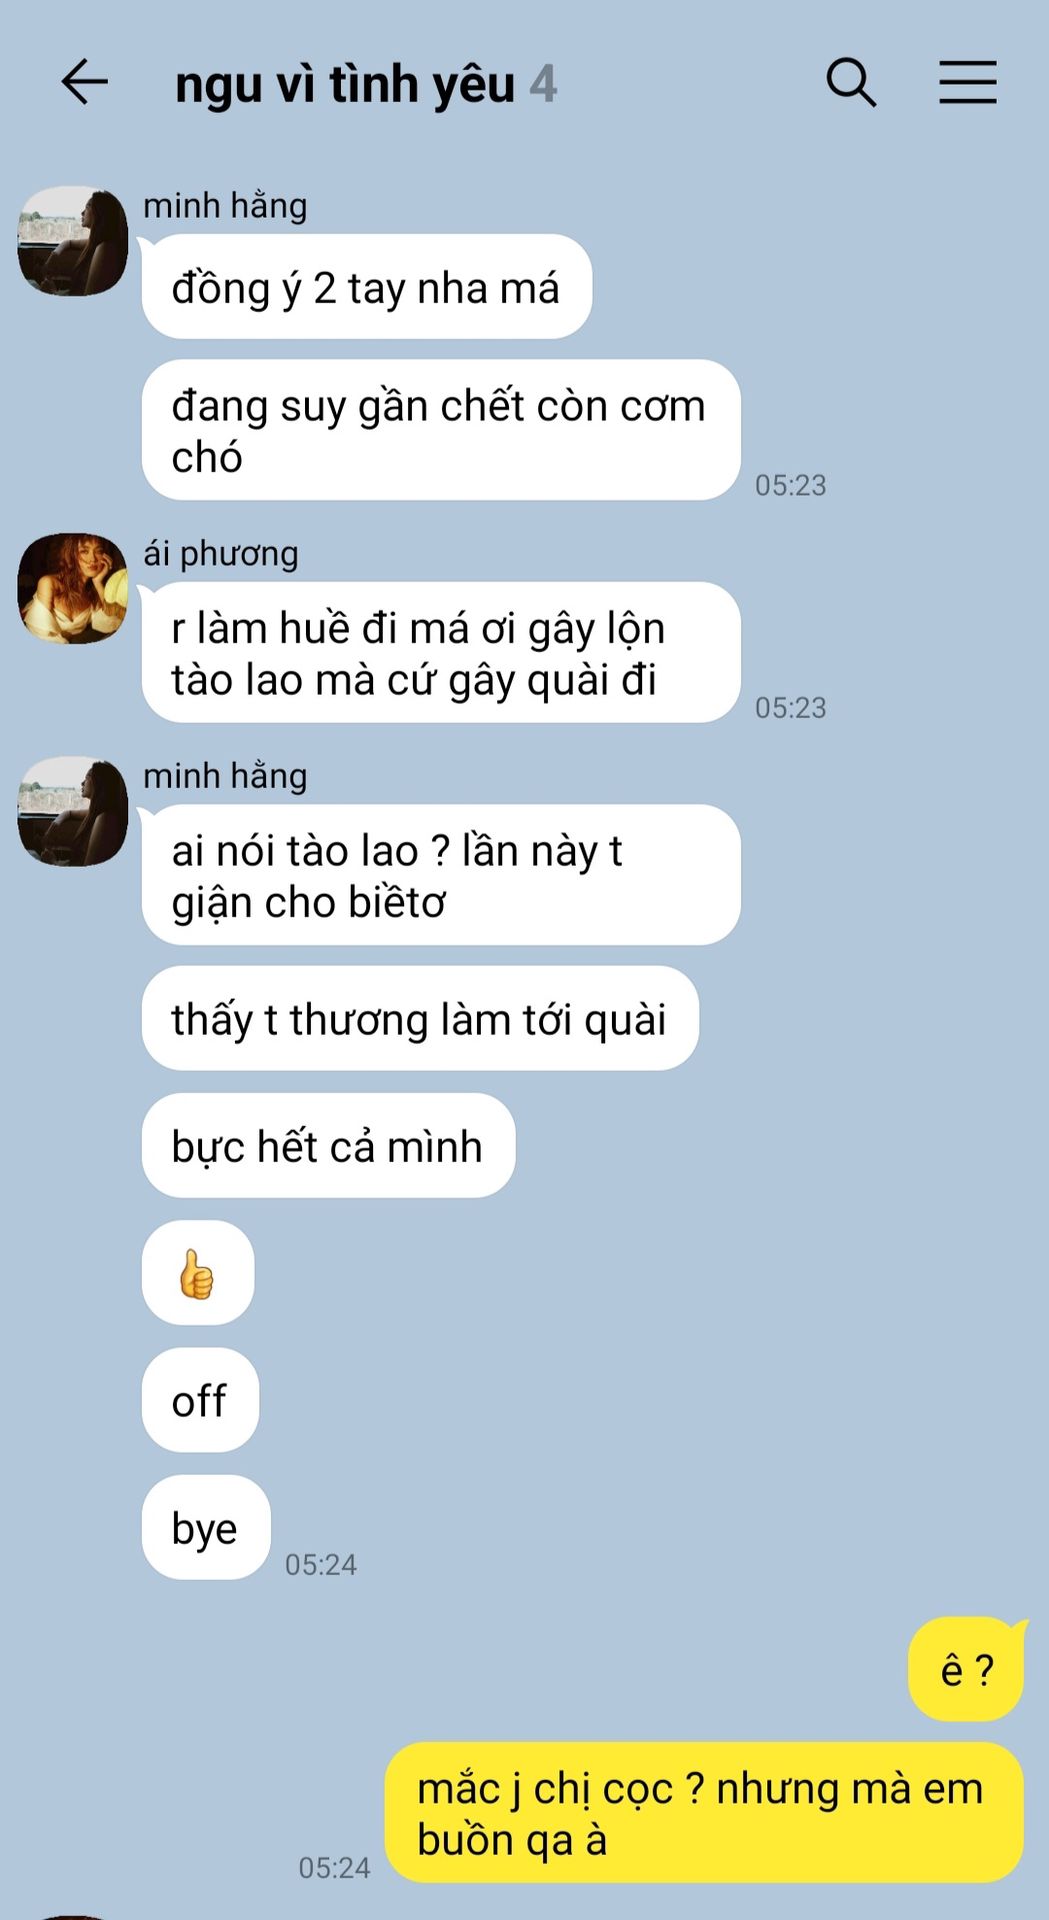
Task: Select the yellow "mắc j chị cọc" message
Action: [x=704, y=1813]
